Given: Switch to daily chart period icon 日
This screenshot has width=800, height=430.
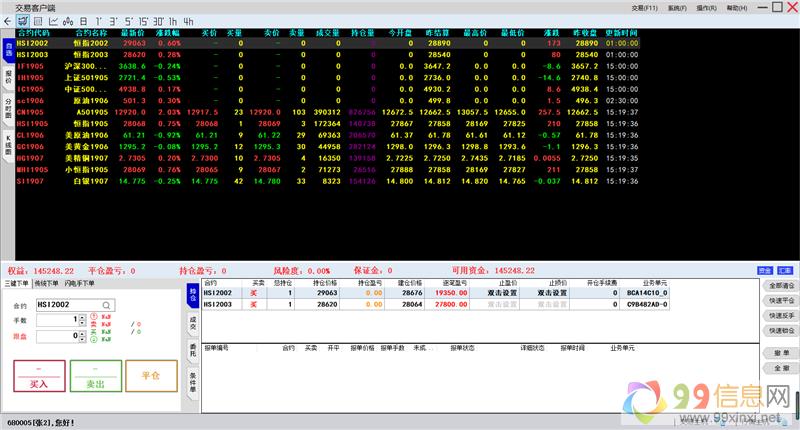Looking at the screenshot, I should click(x=84, y=19).
